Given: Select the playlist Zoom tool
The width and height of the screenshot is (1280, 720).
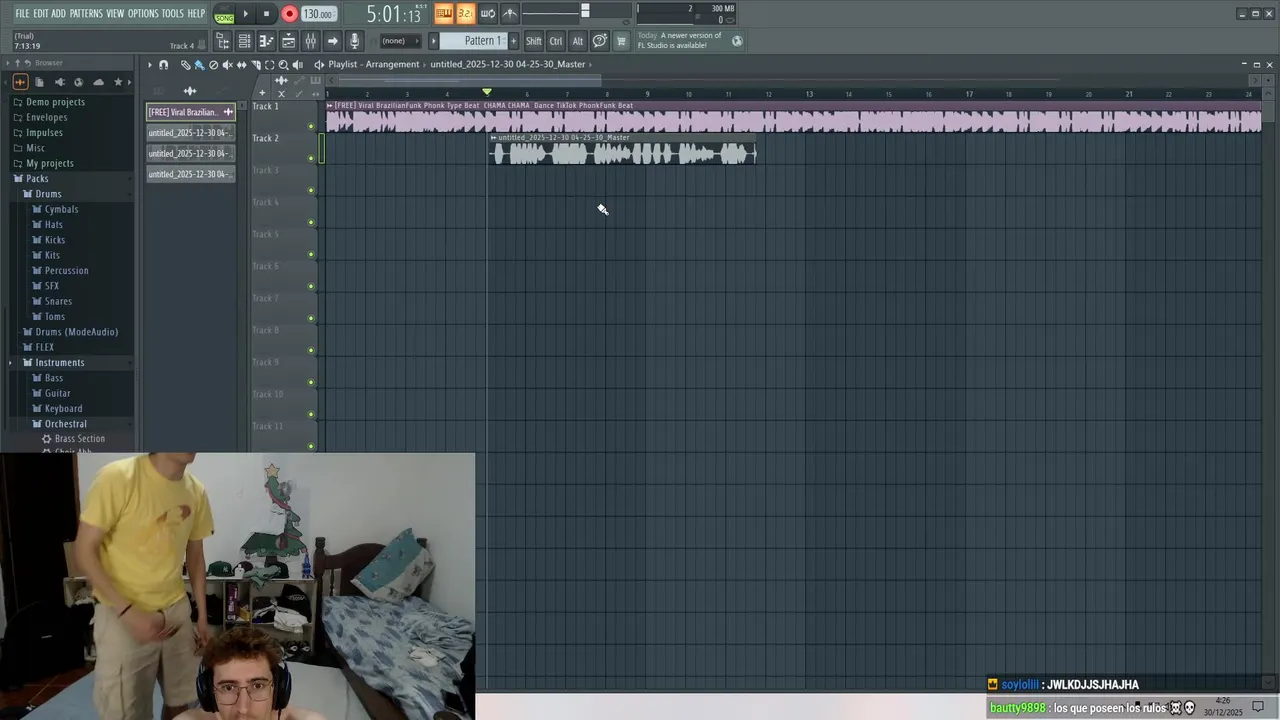Looking at the screenshot, I should pyautogui.click(x=283, y=65).
